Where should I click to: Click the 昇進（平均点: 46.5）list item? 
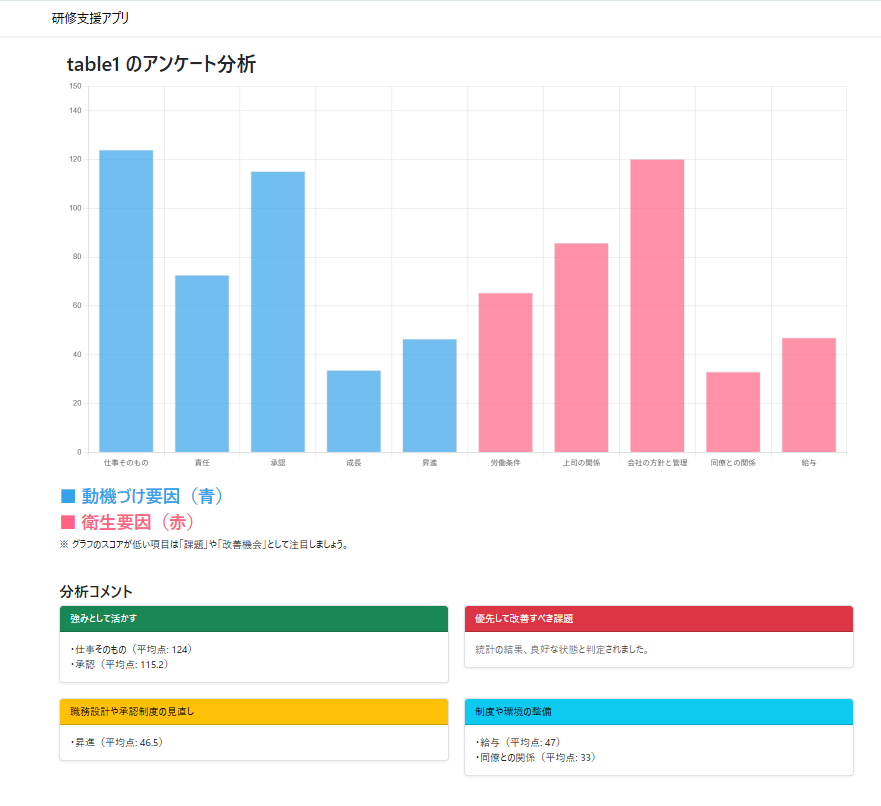click(116, 743)
